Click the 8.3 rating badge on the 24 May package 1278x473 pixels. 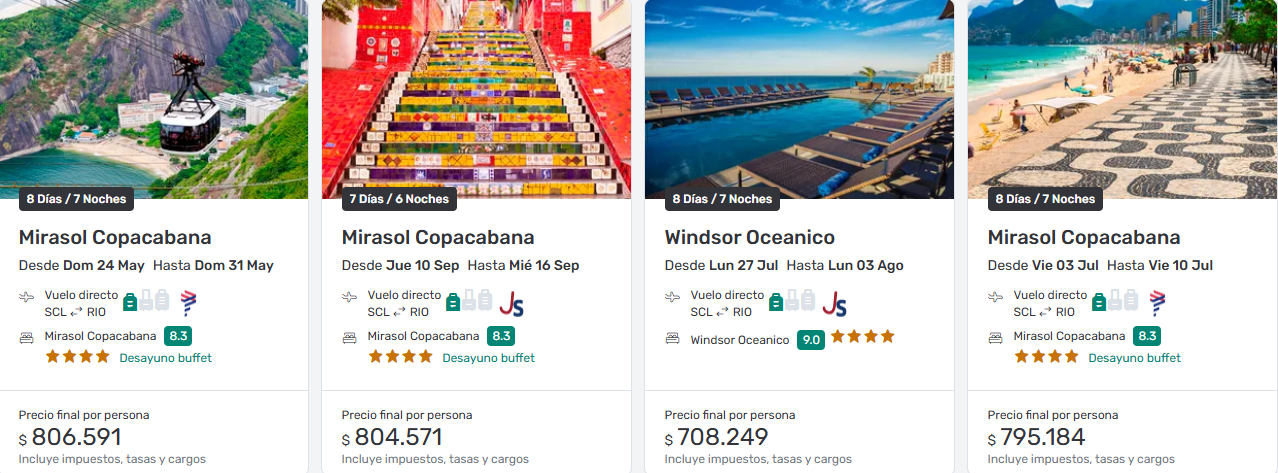[178, 337]
